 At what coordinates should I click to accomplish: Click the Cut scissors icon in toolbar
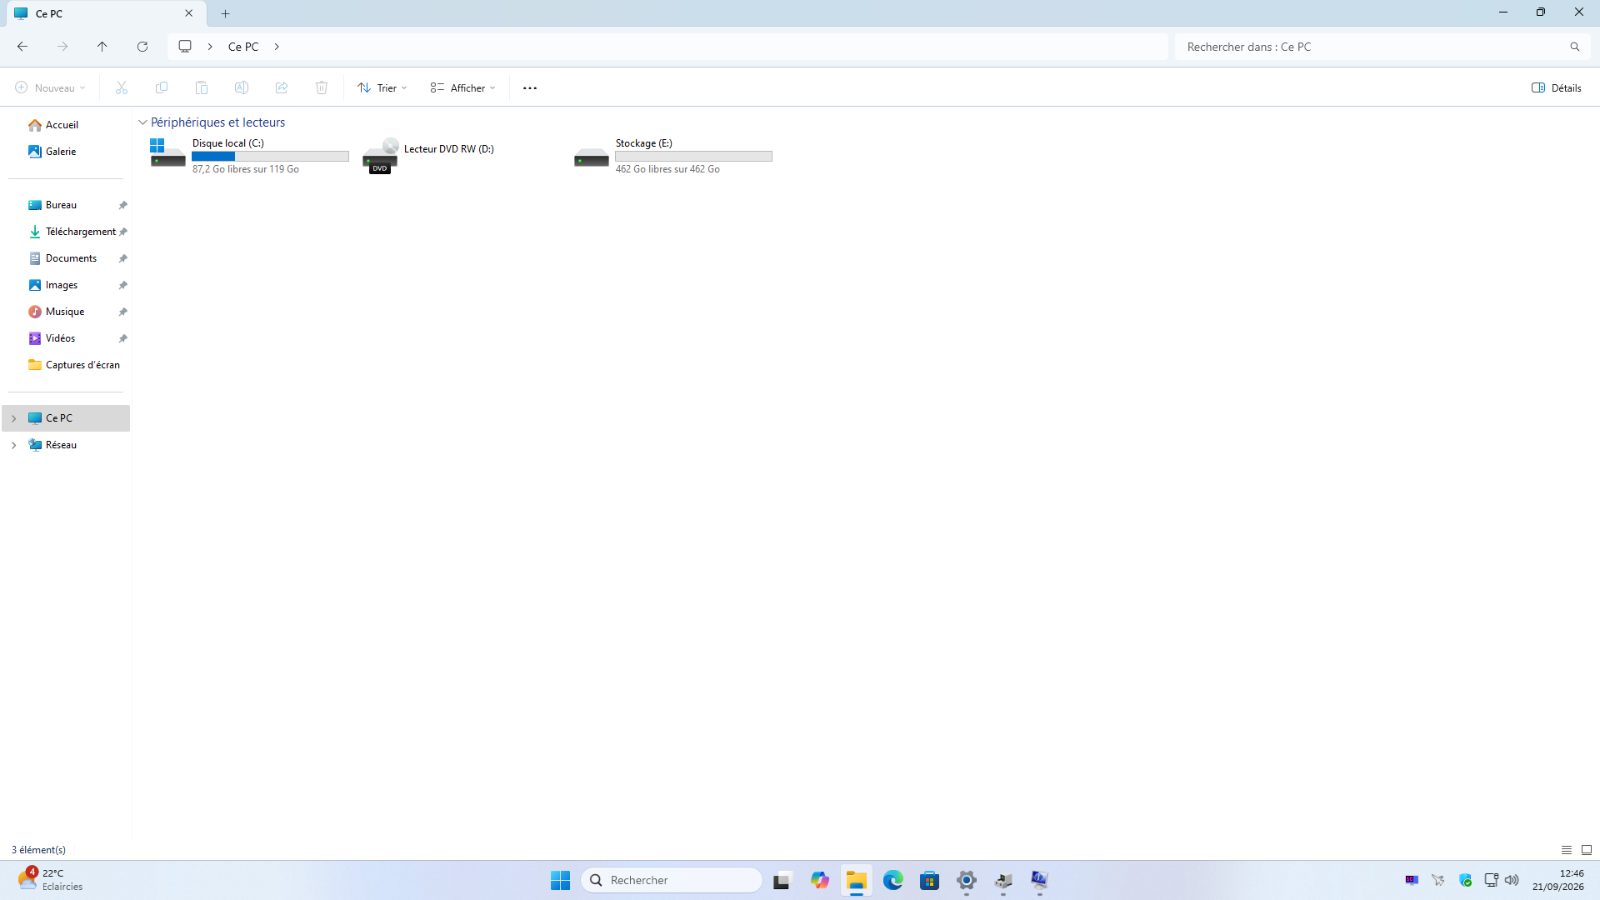click(x=122, y=88)
